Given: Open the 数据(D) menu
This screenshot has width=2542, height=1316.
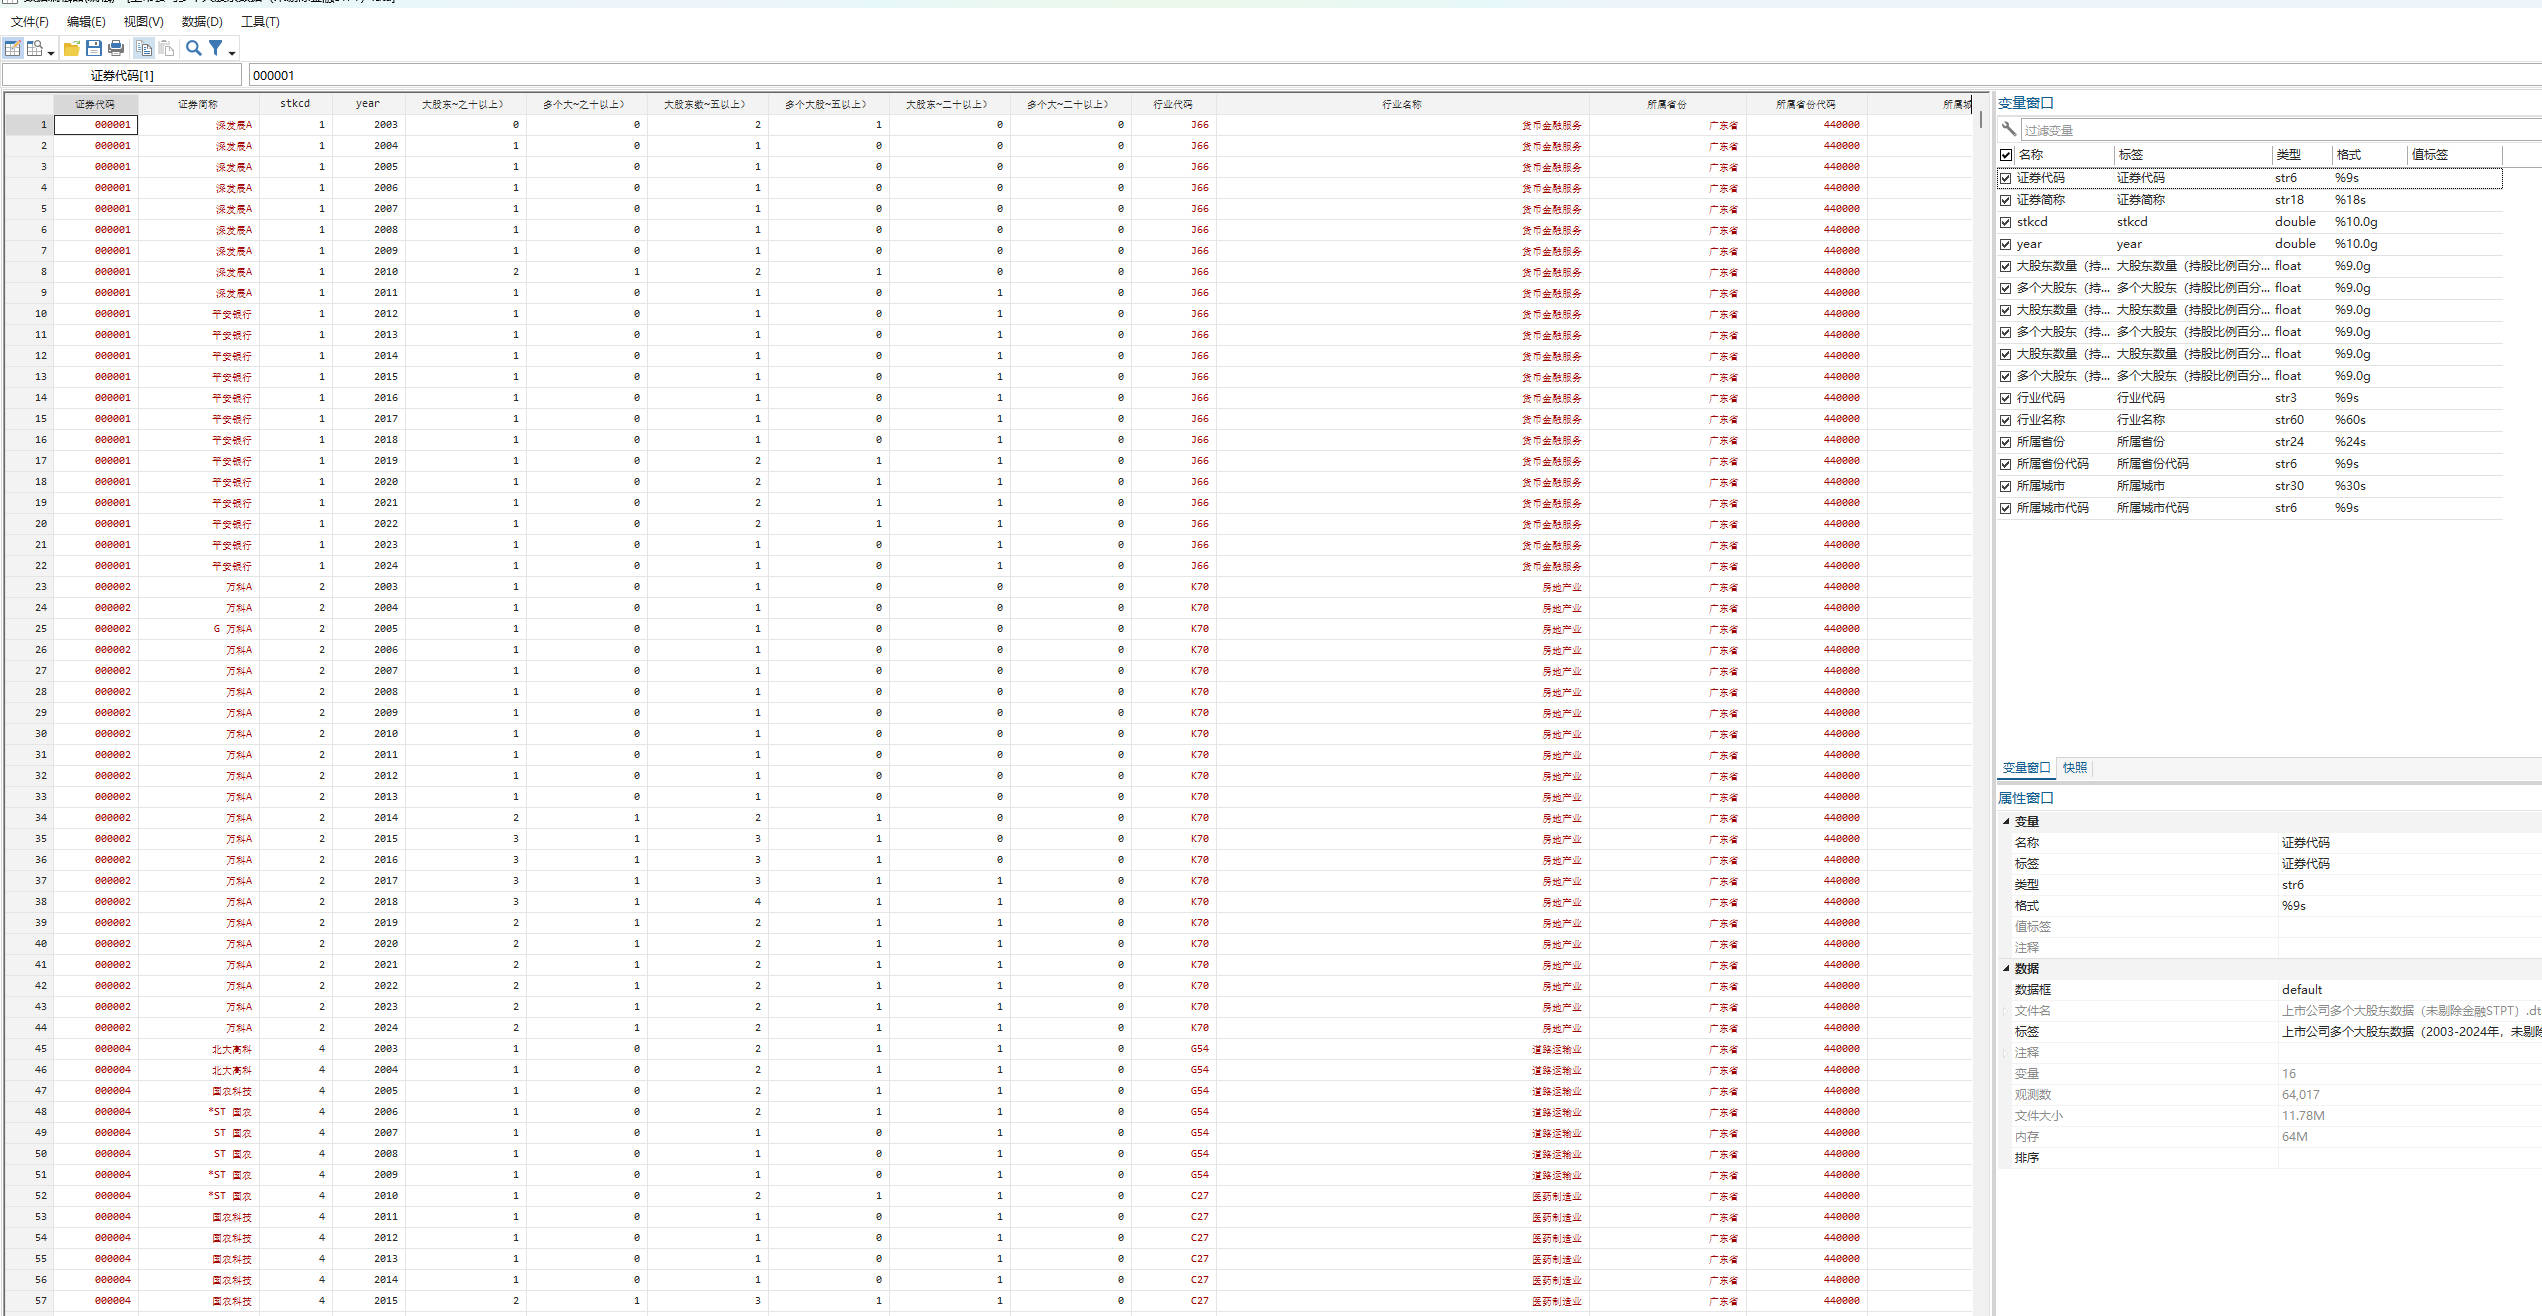Looking at the screenshot, I should pos(202,21).
